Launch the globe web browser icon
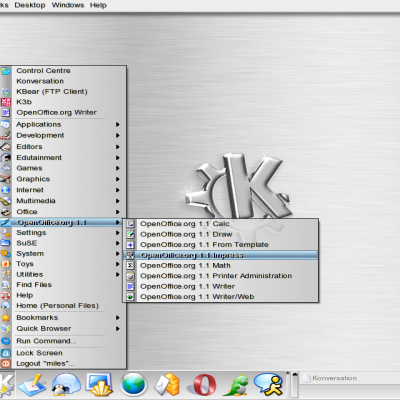 (133, 385)
